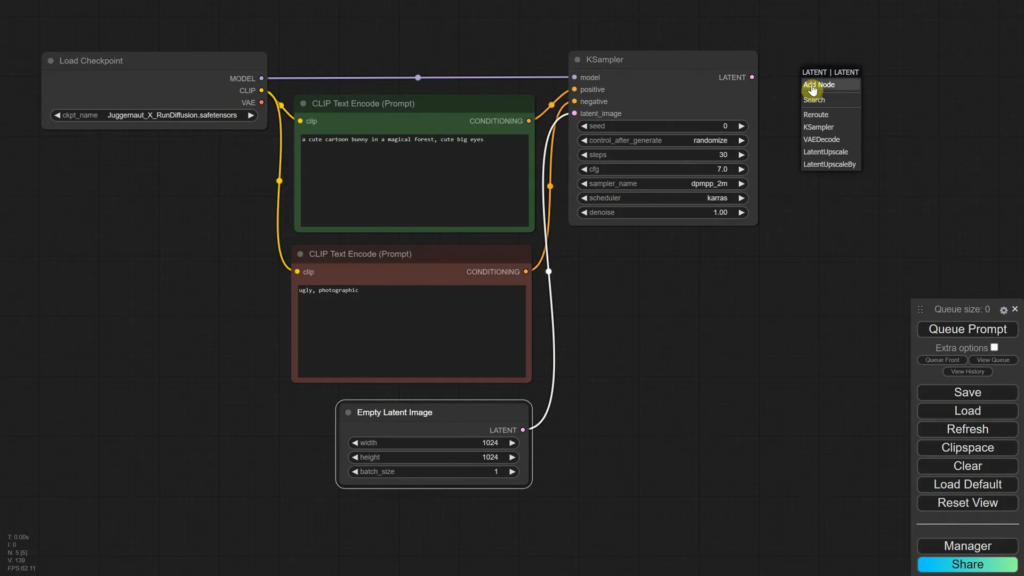The height and width of the screenshot is (576, 1024).
Task: Collapse the red CLIP Text Encode node dot
Action: (x=300, y=254)
